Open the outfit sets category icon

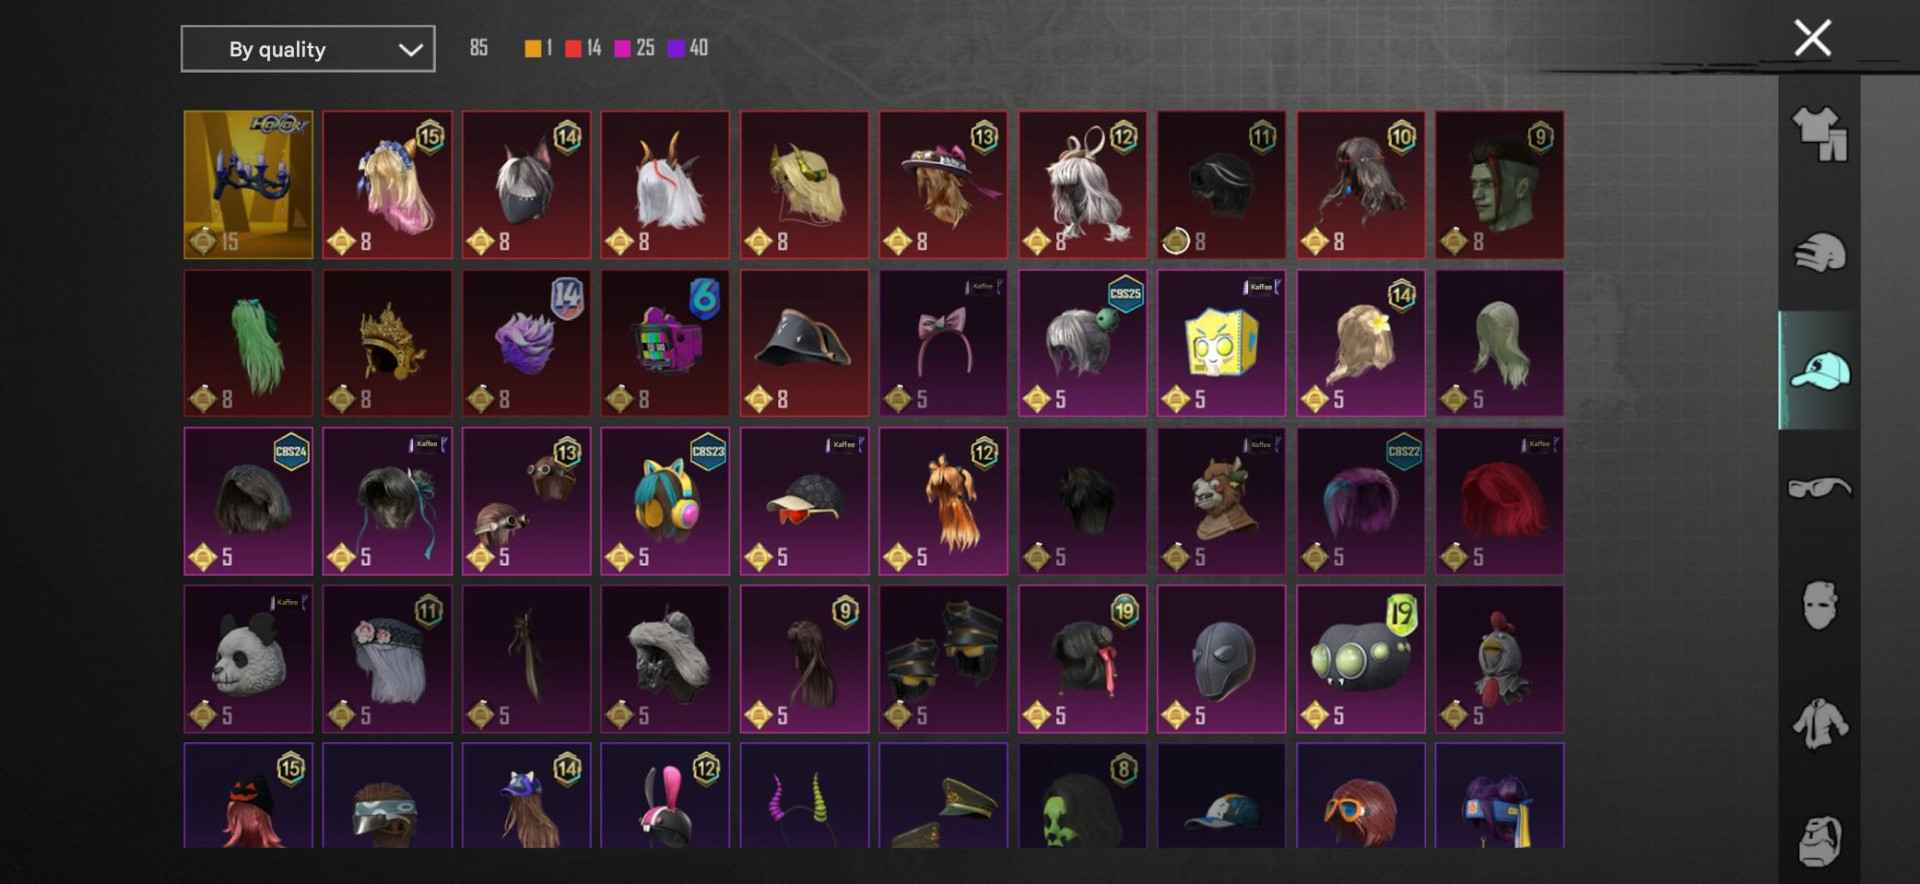(x=1819, y=134)
